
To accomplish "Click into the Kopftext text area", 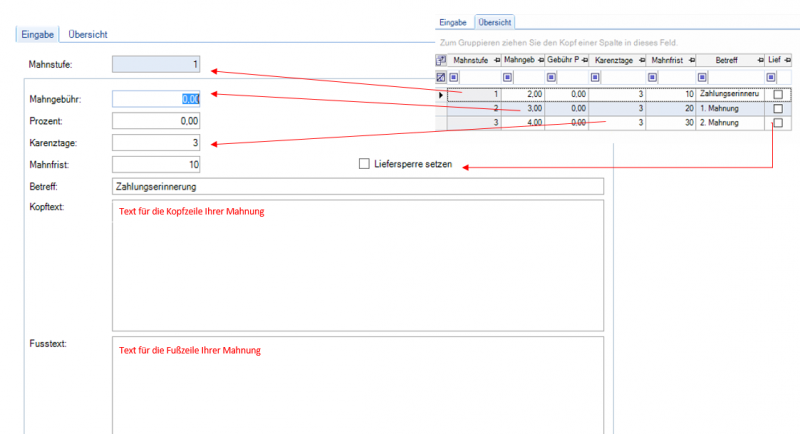I will tap(357, 265).
